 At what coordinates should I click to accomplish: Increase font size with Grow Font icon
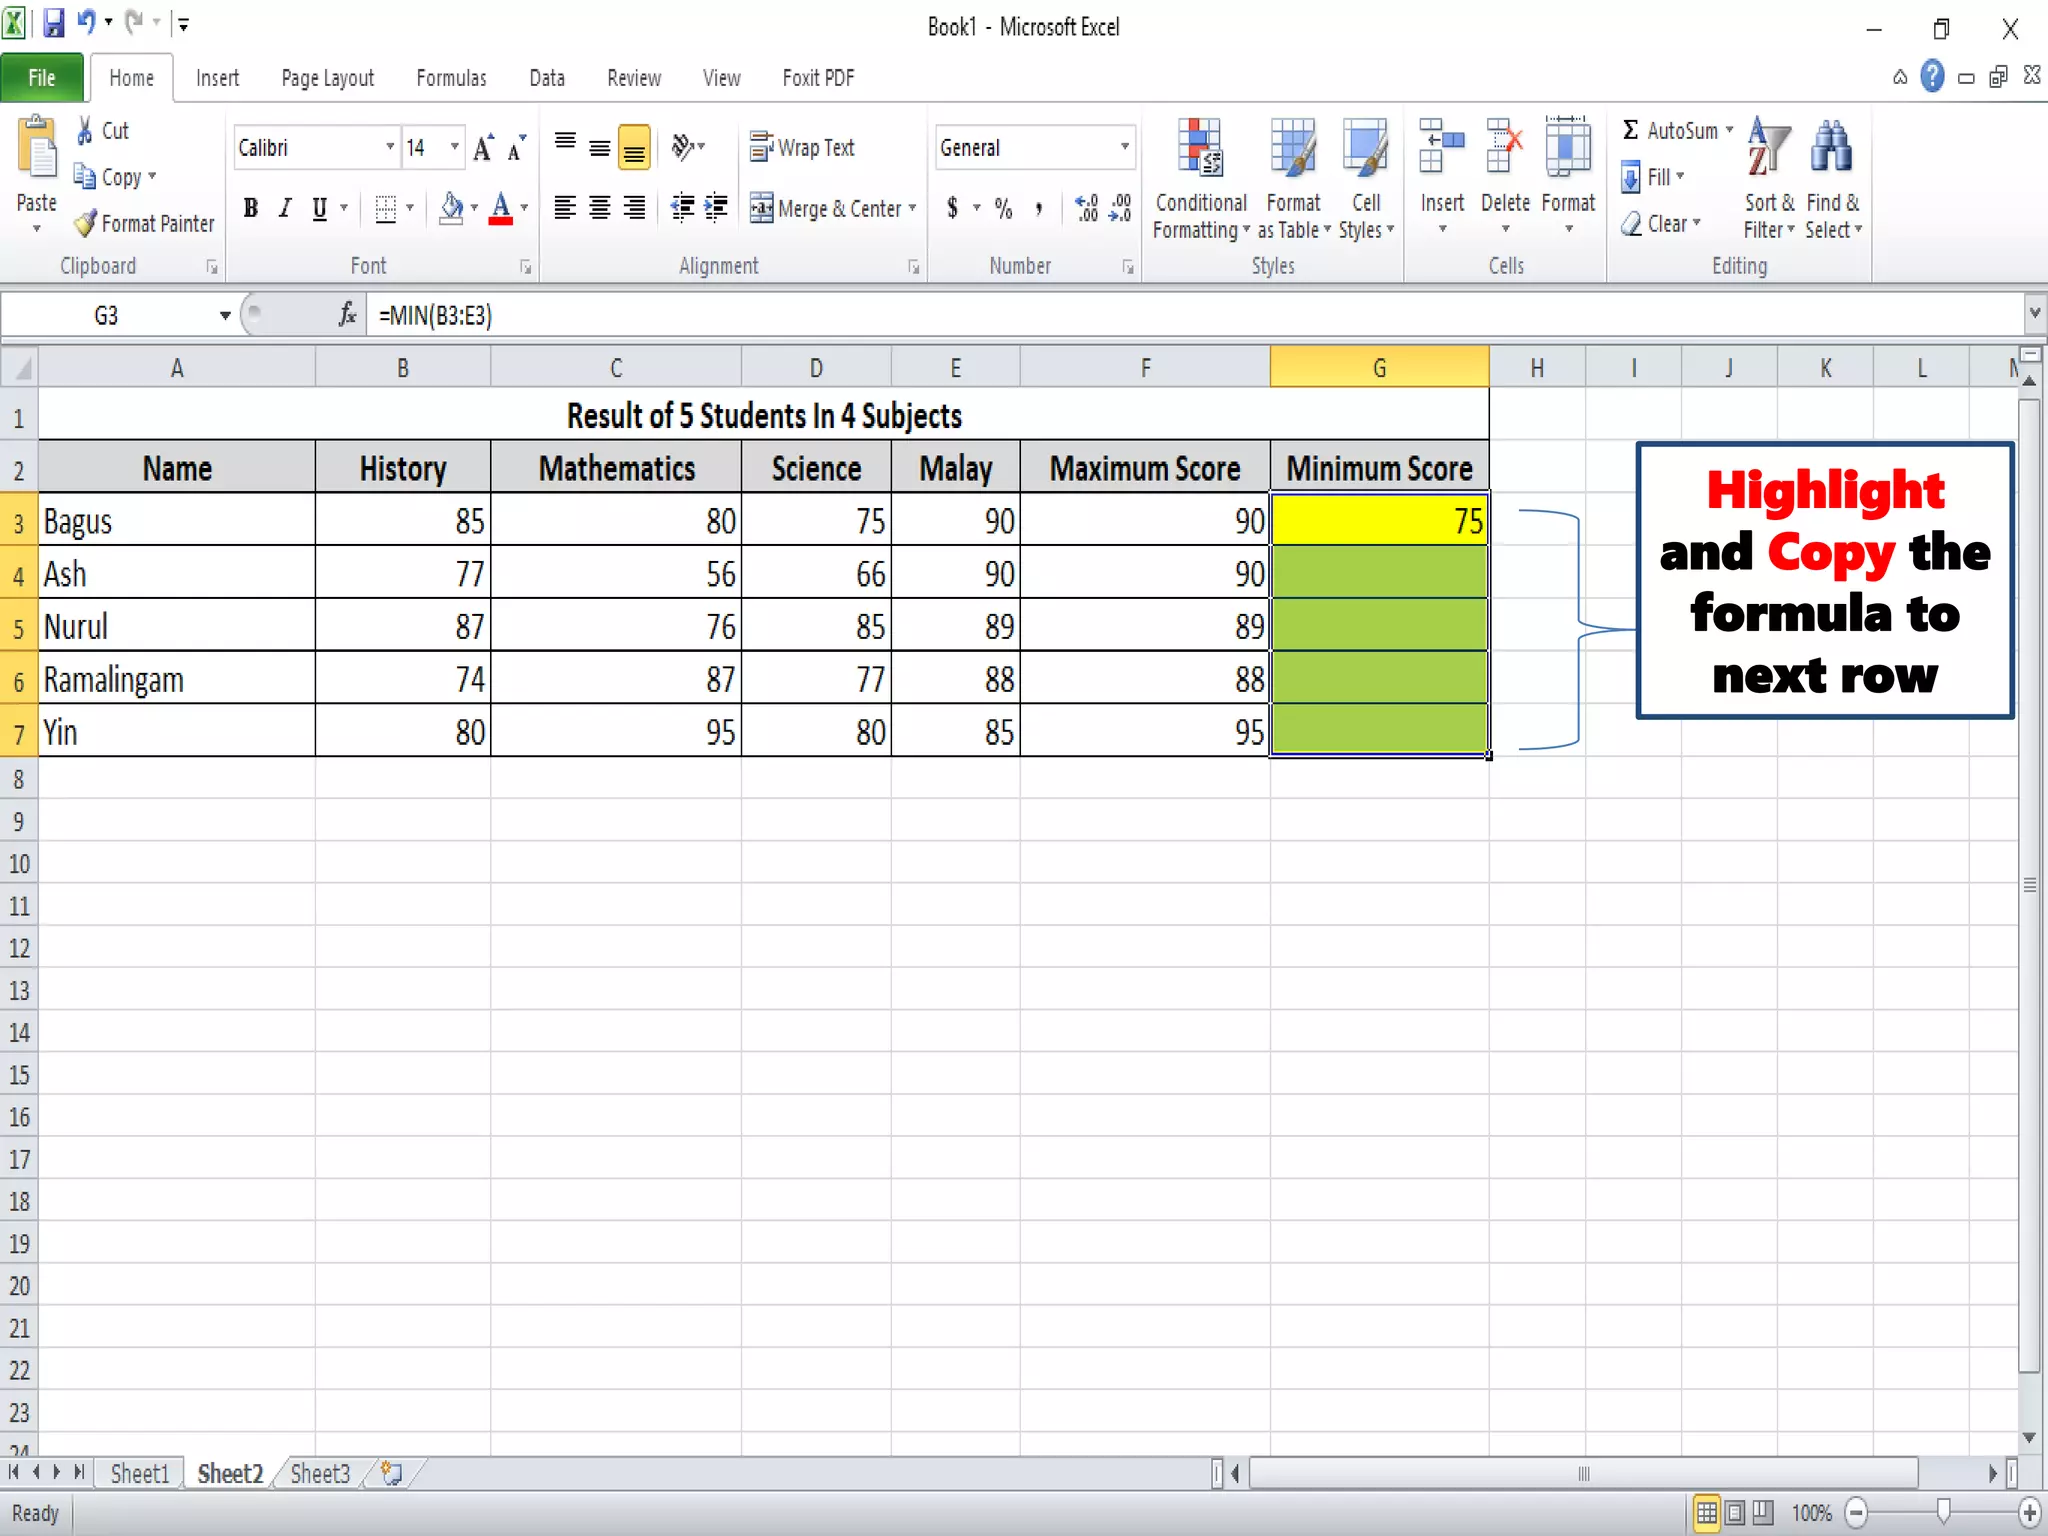point(483,148)
